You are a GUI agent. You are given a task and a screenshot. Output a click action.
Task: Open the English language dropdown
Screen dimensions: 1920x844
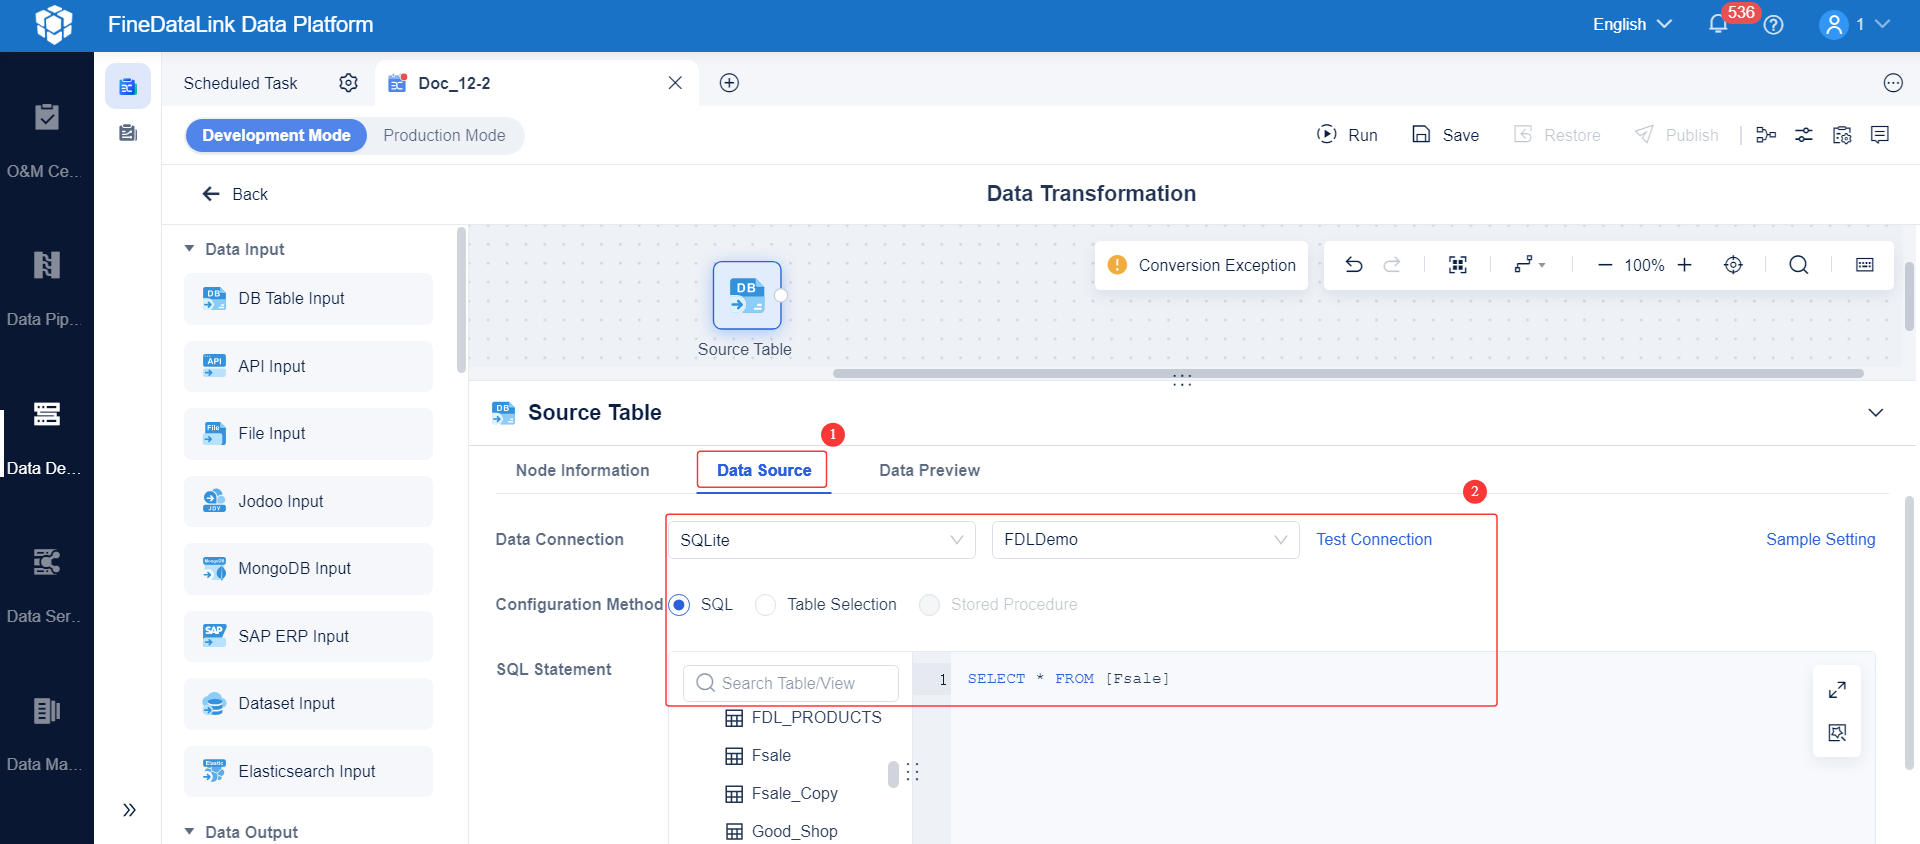tap(1632, 24)
